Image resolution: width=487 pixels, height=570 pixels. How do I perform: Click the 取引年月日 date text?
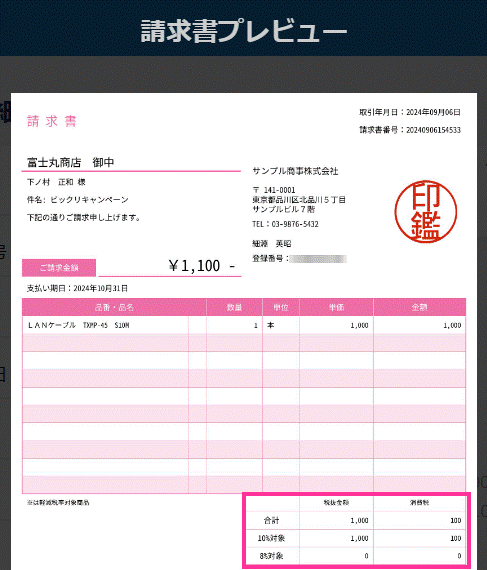pos(410,112)
